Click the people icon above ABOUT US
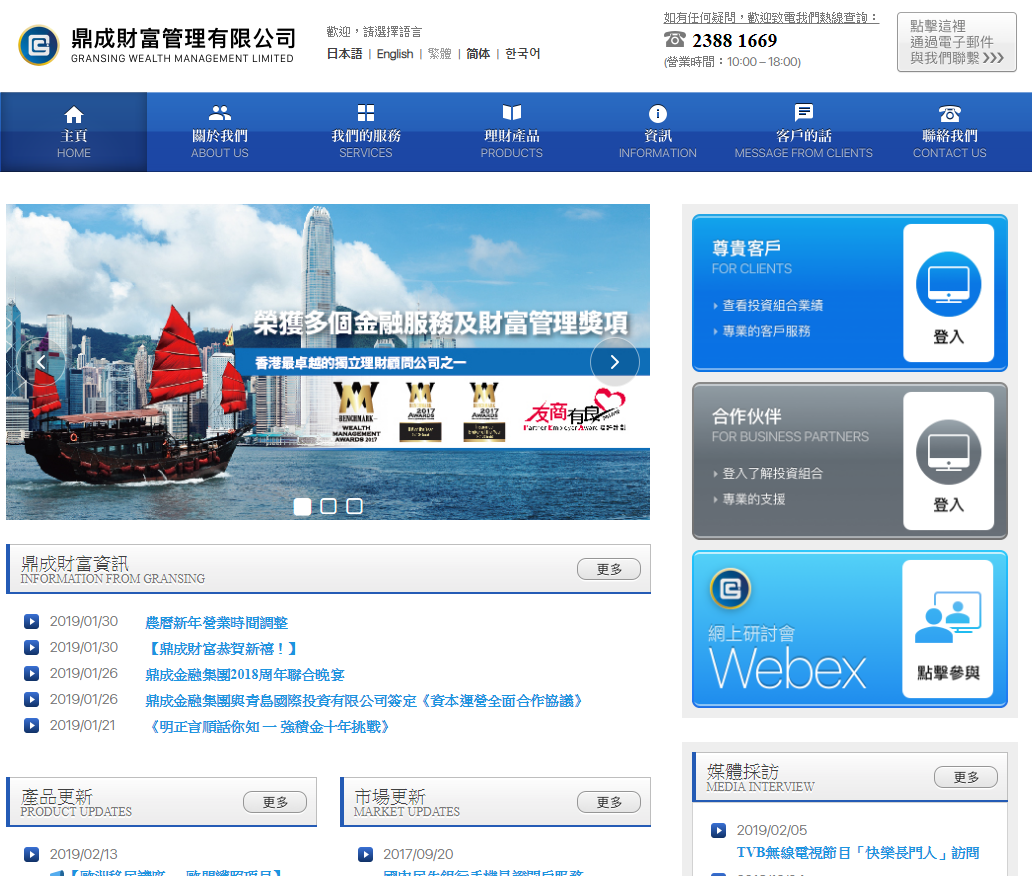The image size is (1032, 876). (x=220, y=113)
